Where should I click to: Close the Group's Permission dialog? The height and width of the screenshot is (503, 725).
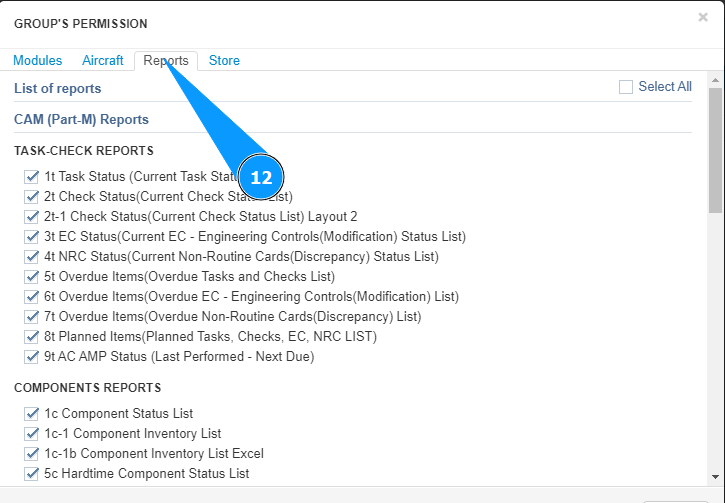click(x=703, y=17)
